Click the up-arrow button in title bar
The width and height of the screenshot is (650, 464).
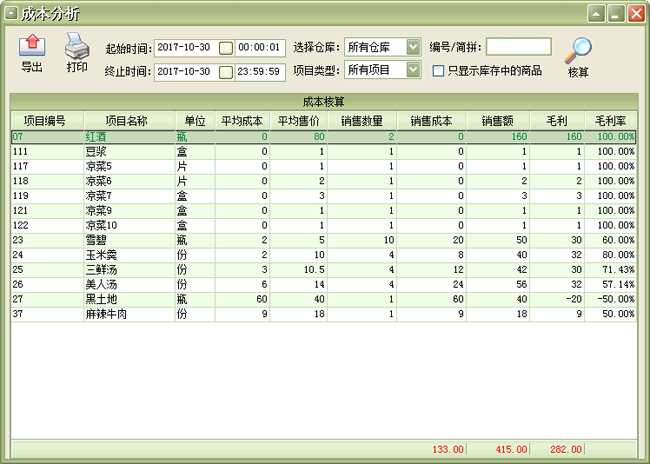596,14
